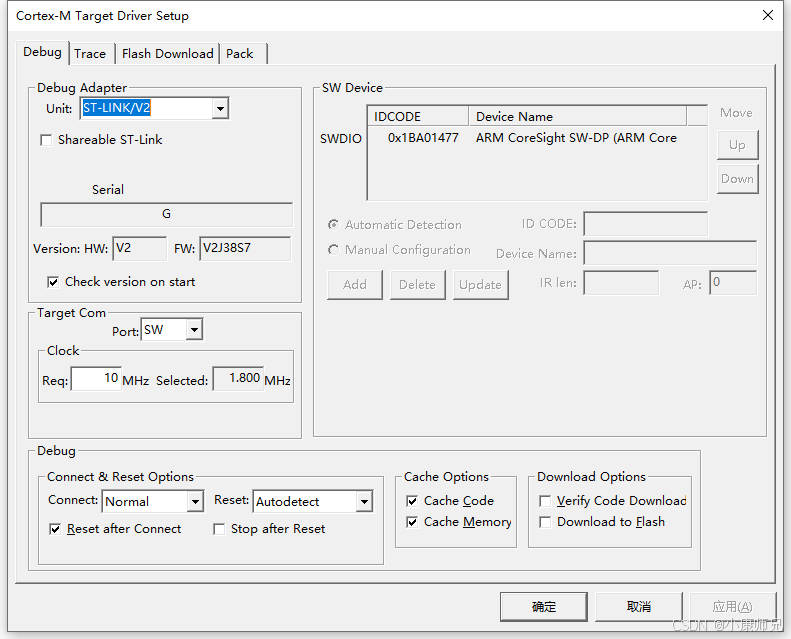
Task: Click the Update device button
Action: coord(480,284)
